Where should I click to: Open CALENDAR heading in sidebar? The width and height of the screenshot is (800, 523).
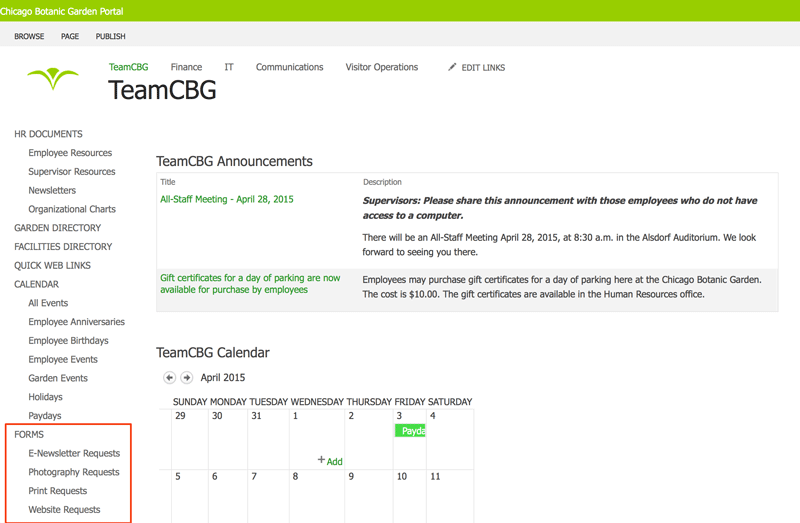pos(36,284)
